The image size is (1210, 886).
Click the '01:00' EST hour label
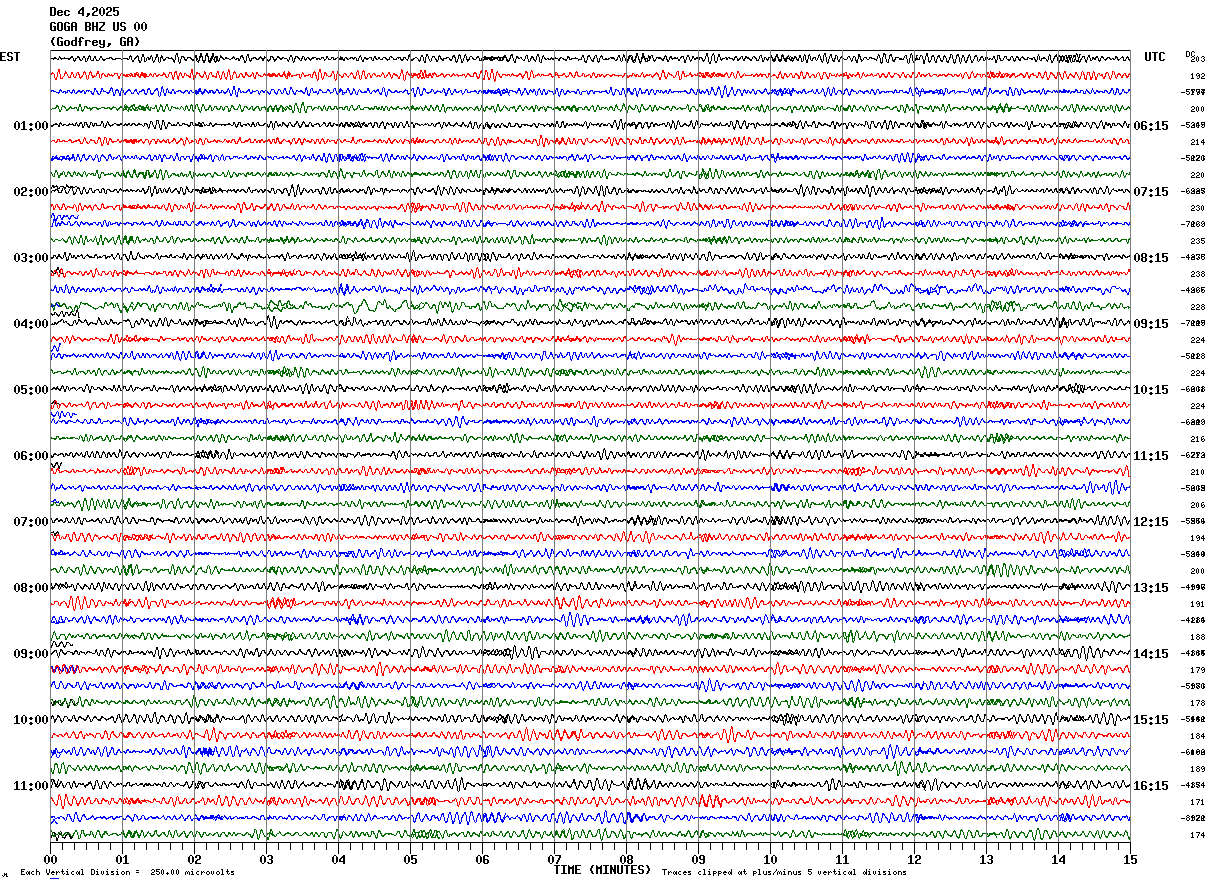point(31,126)
